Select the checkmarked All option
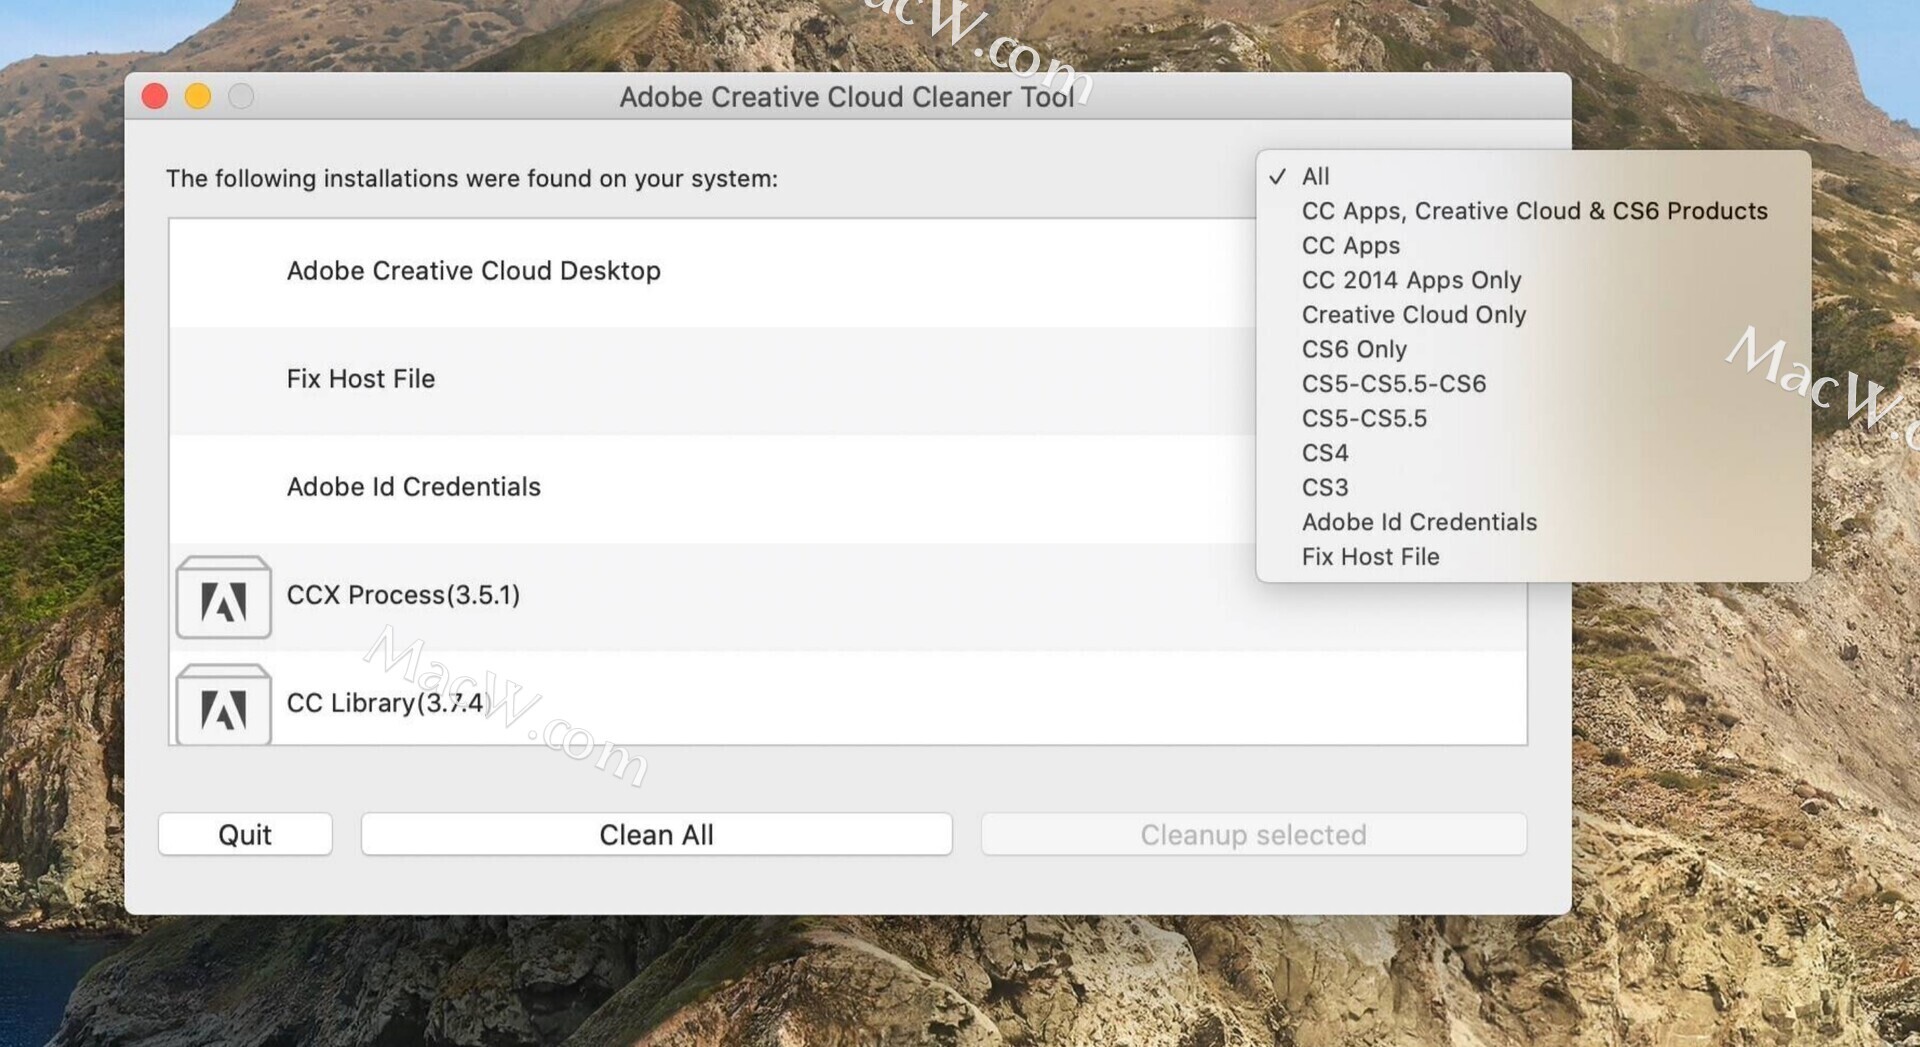The image size is (1920, 1047). [x=1315, y=176]
